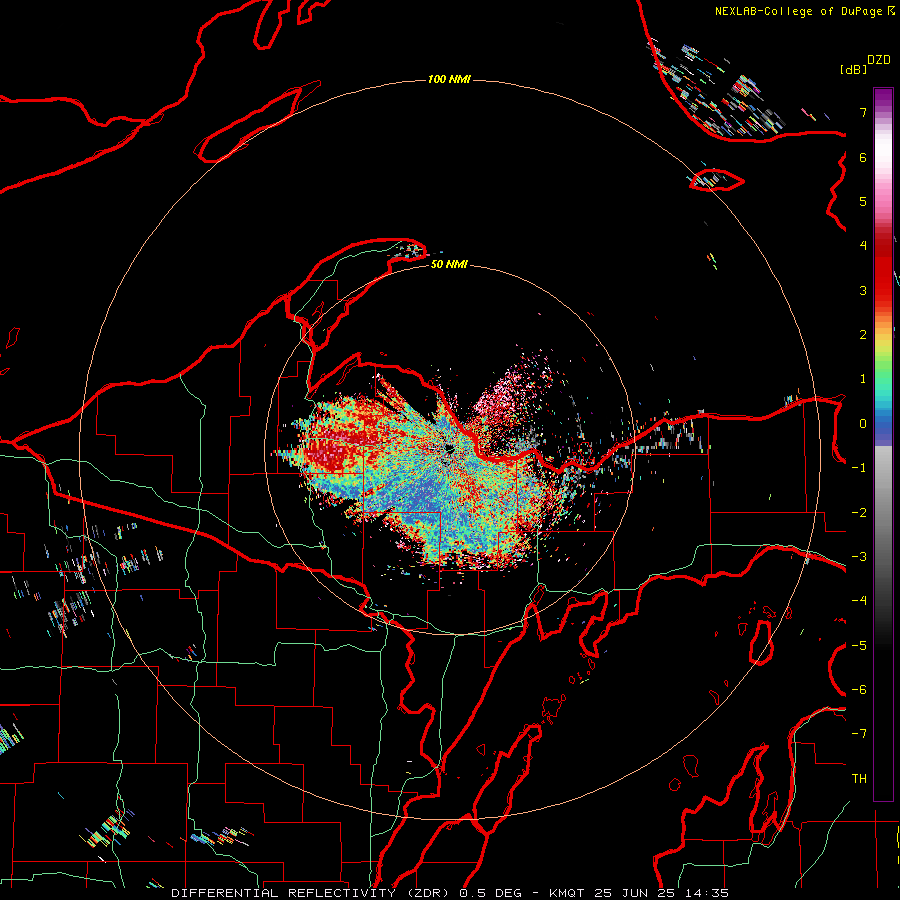Click the -5 value on color scale

click(x=859, y=646)
